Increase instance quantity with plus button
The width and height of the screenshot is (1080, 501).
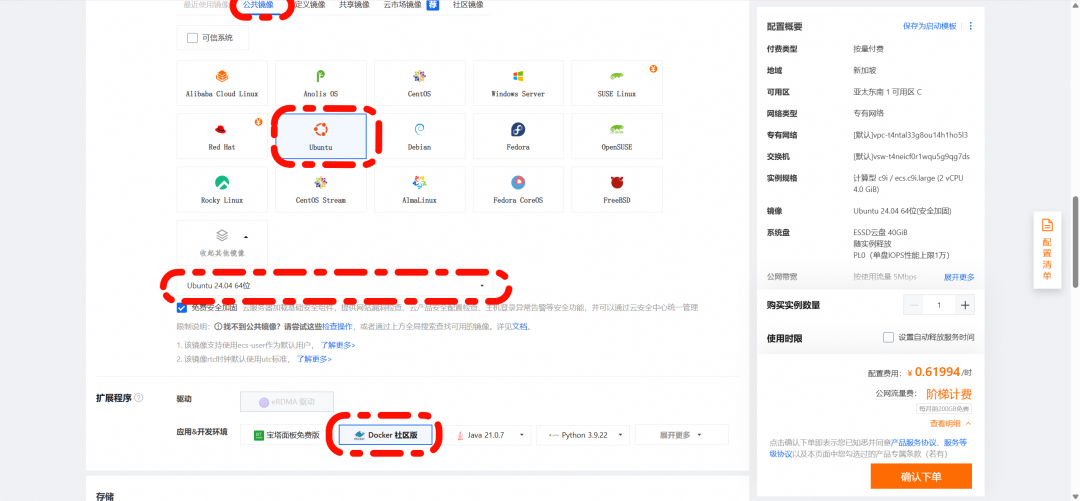coord(965,305)
